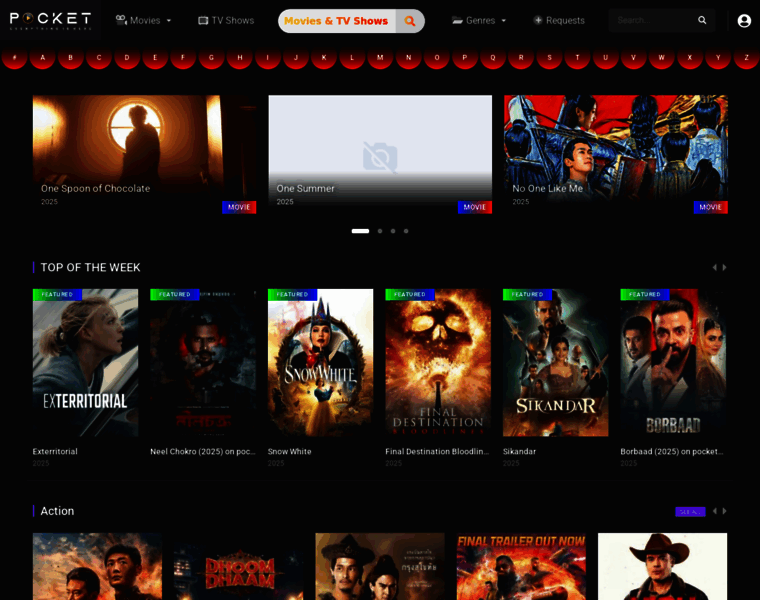Expand the Genres dropdown
Screen dimensions: 760x600
point(479,20)
